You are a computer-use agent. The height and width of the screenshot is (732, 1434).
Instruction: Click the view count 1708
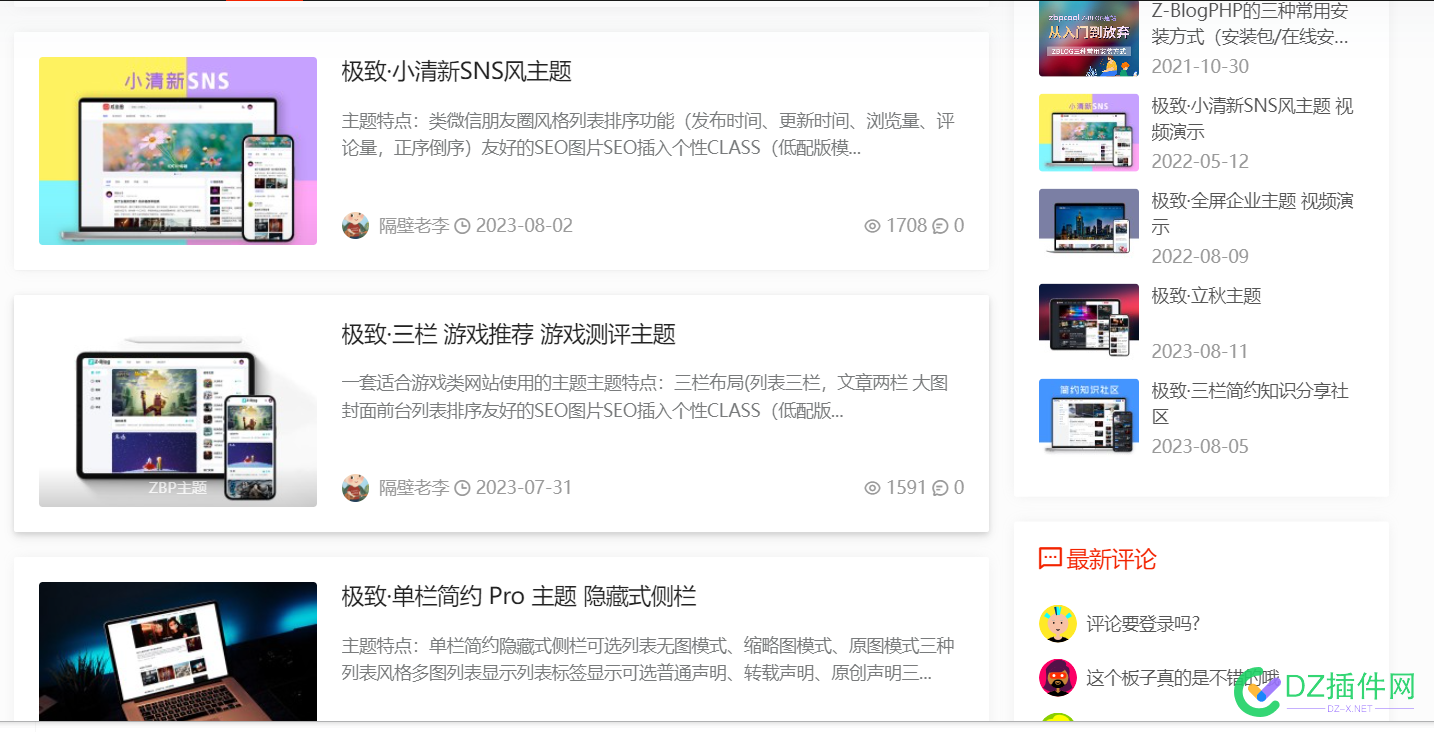(907, 226)
